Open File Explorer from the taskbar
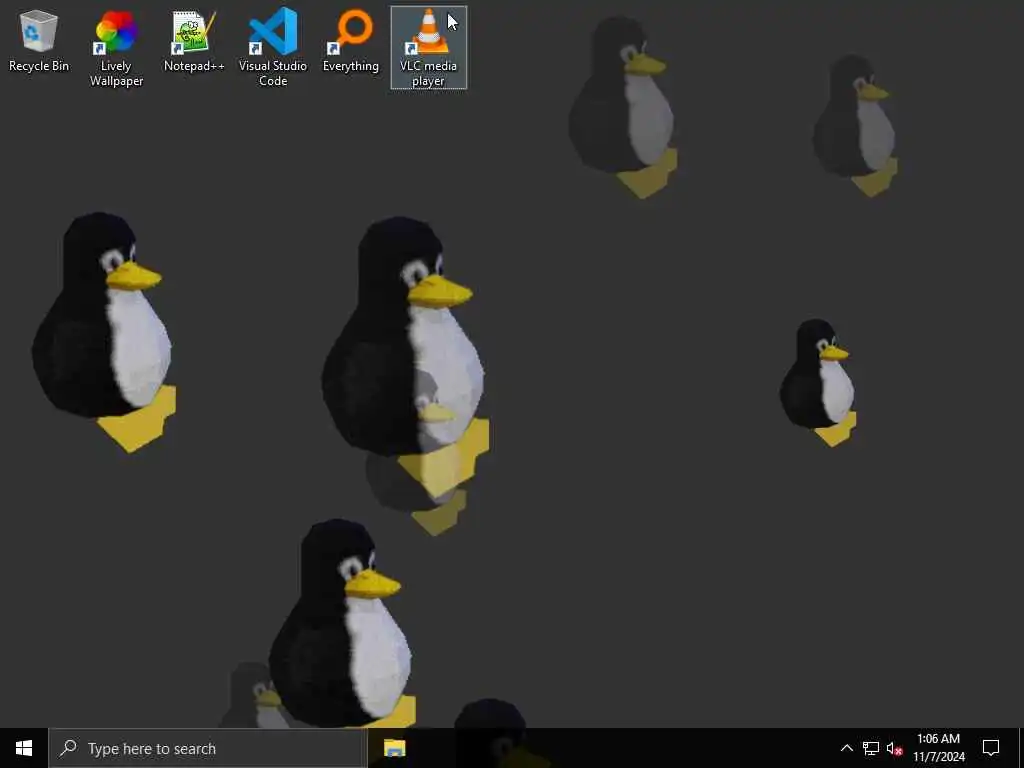The width and height of the screenshot is (1024, 768). coord(394,748)
